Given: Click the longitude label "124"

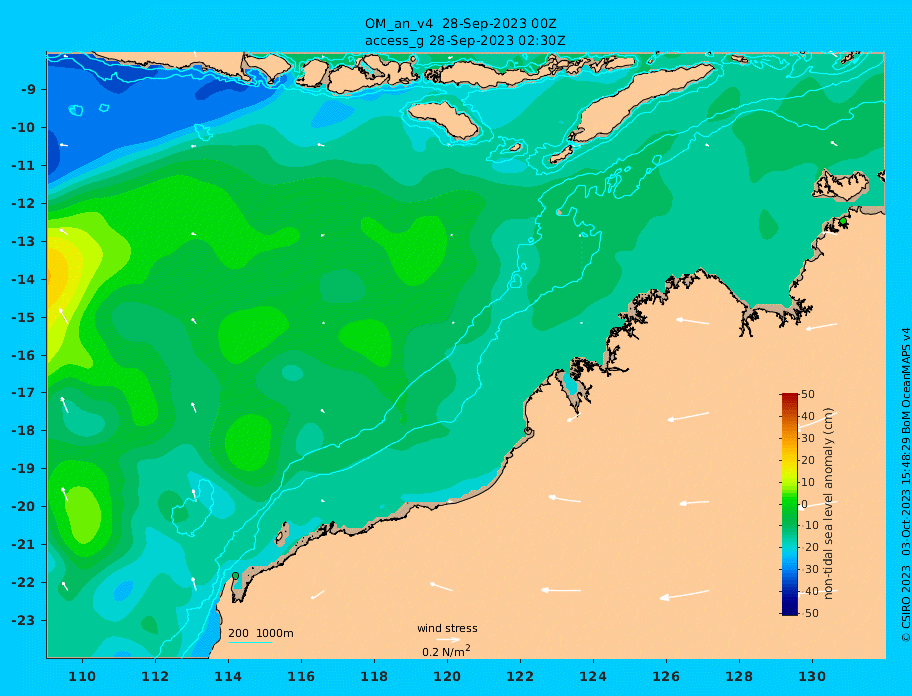Looking at the screenshot, I should click(593, 676).
